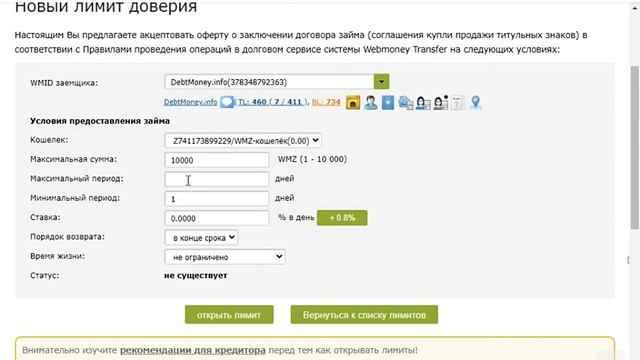The width and height of the screenshot is (640, 360).
Task: Open the Время жизни dropdown
Action: (225, 257)
